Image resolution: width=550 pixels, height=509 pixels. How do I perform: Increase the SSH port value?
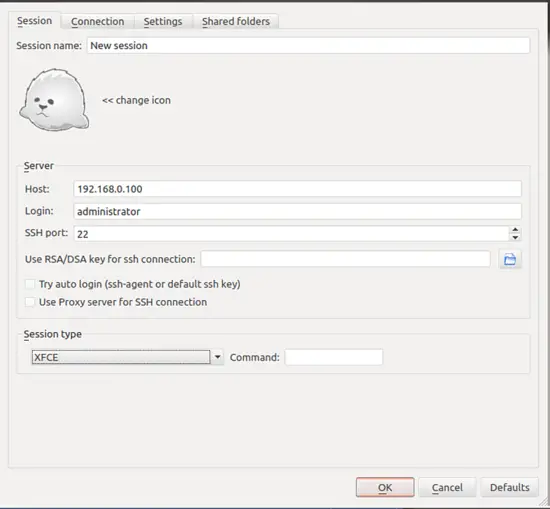[515, 230]
